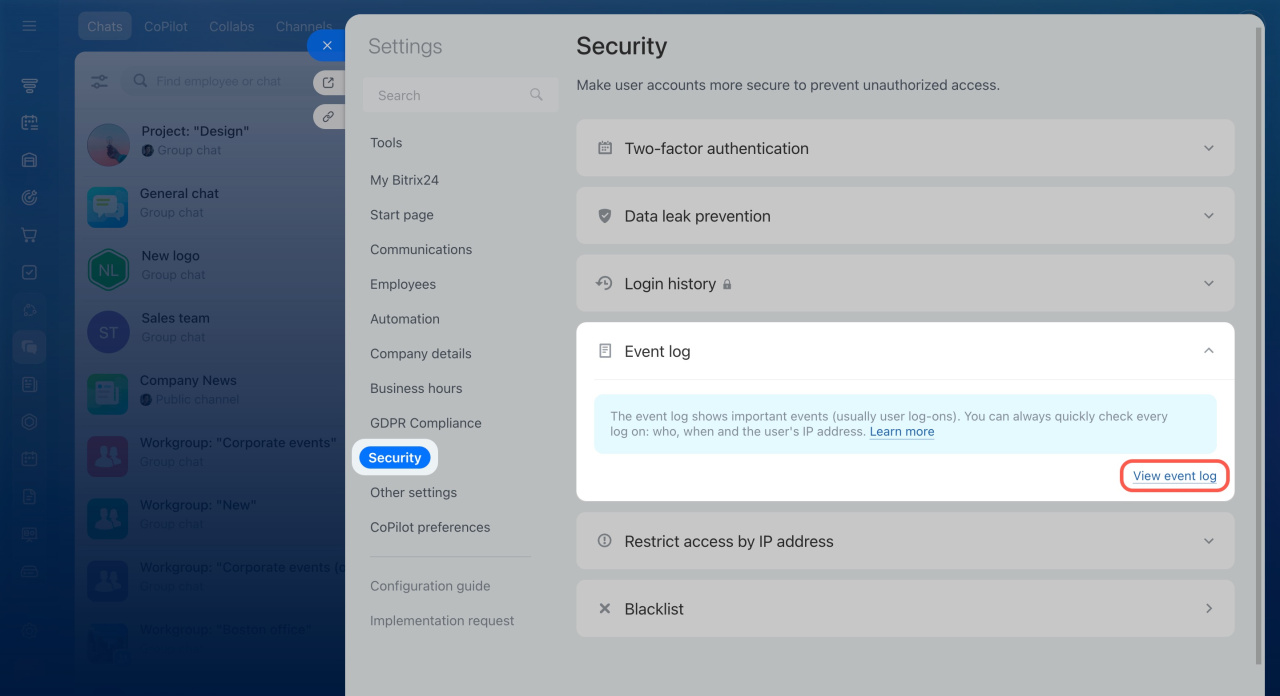Open the Blacklist section
This screenshot has width=1280, height=696.
point(1208,609)
